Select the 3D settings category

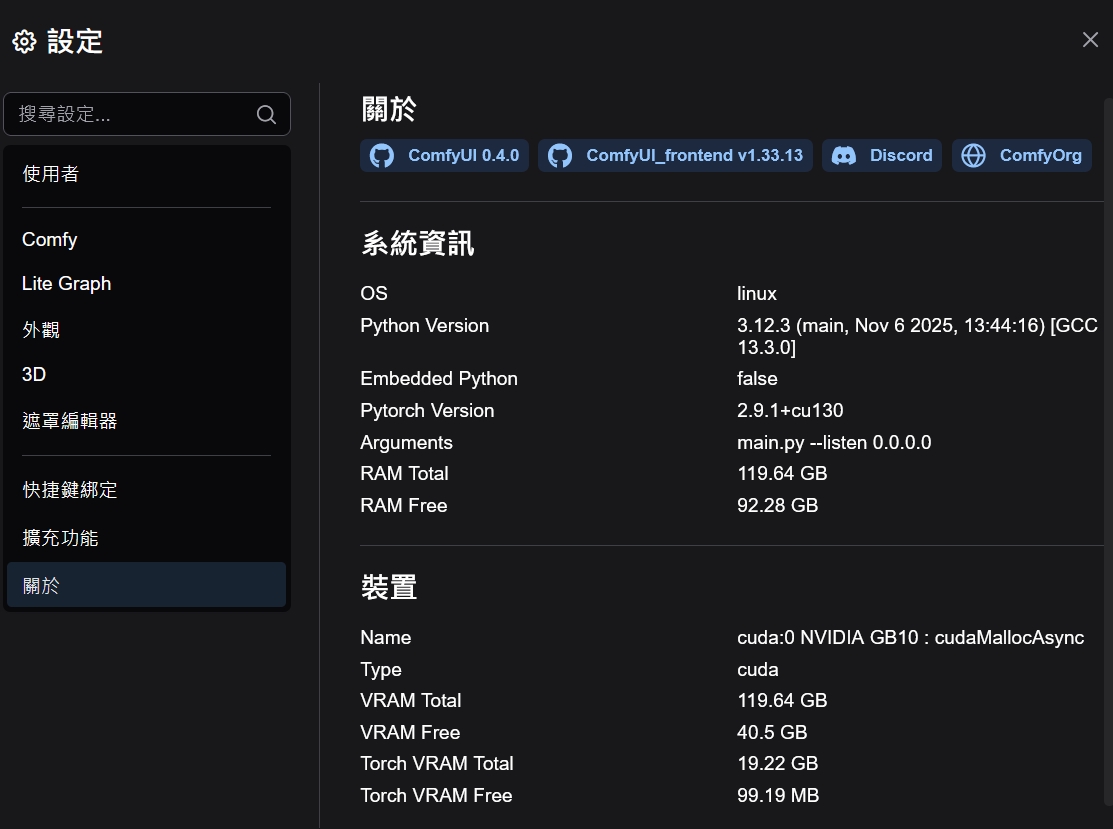click(34, 375)
